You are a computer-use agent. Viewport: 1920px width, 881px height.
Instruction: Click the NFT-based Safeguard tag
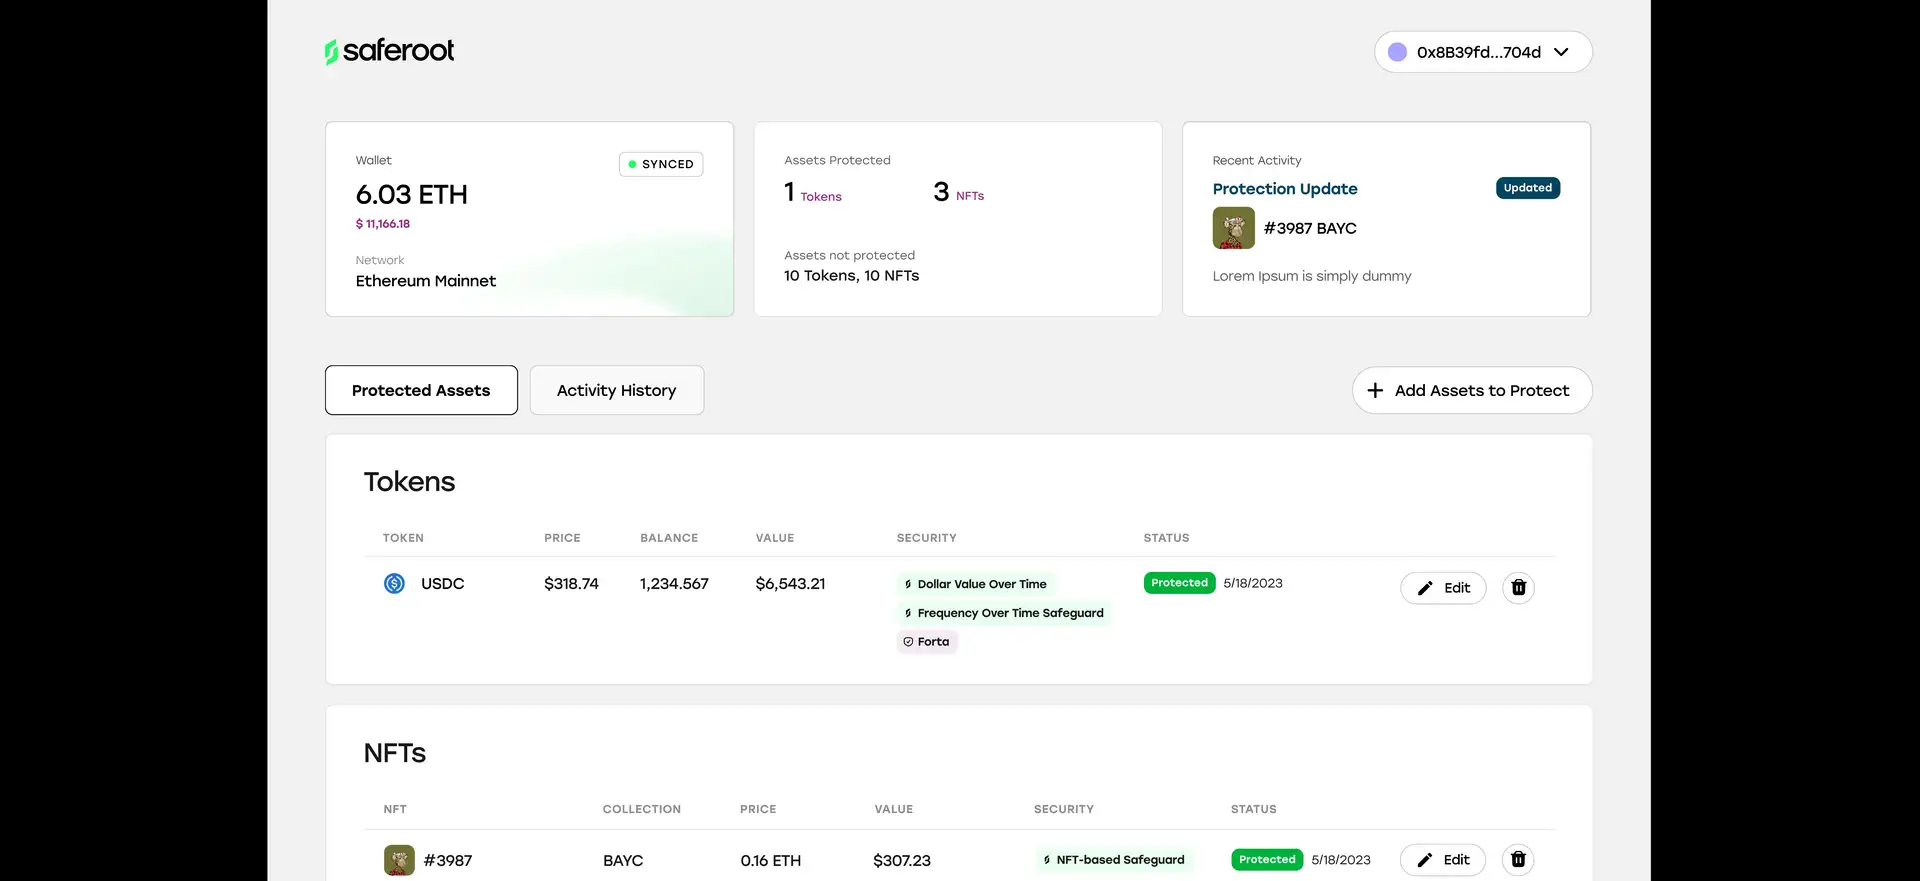pos(1113,860)
